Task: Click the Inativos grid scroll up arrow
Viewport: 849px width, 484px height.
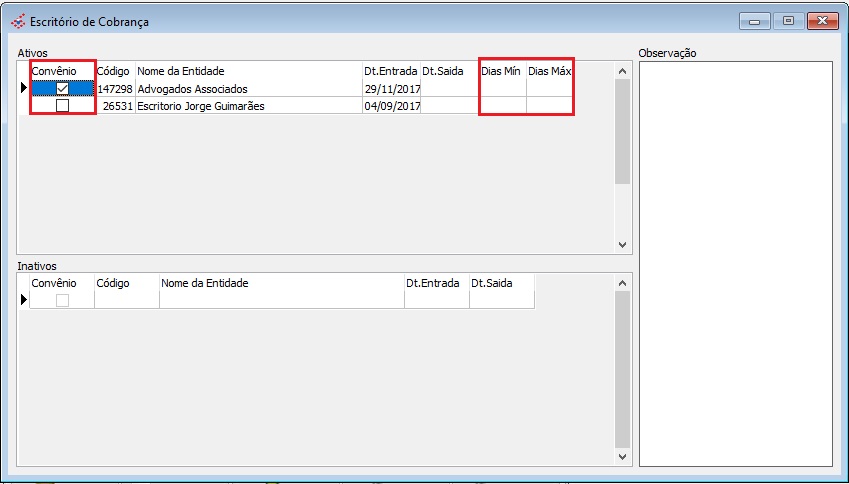Action: 621,284
